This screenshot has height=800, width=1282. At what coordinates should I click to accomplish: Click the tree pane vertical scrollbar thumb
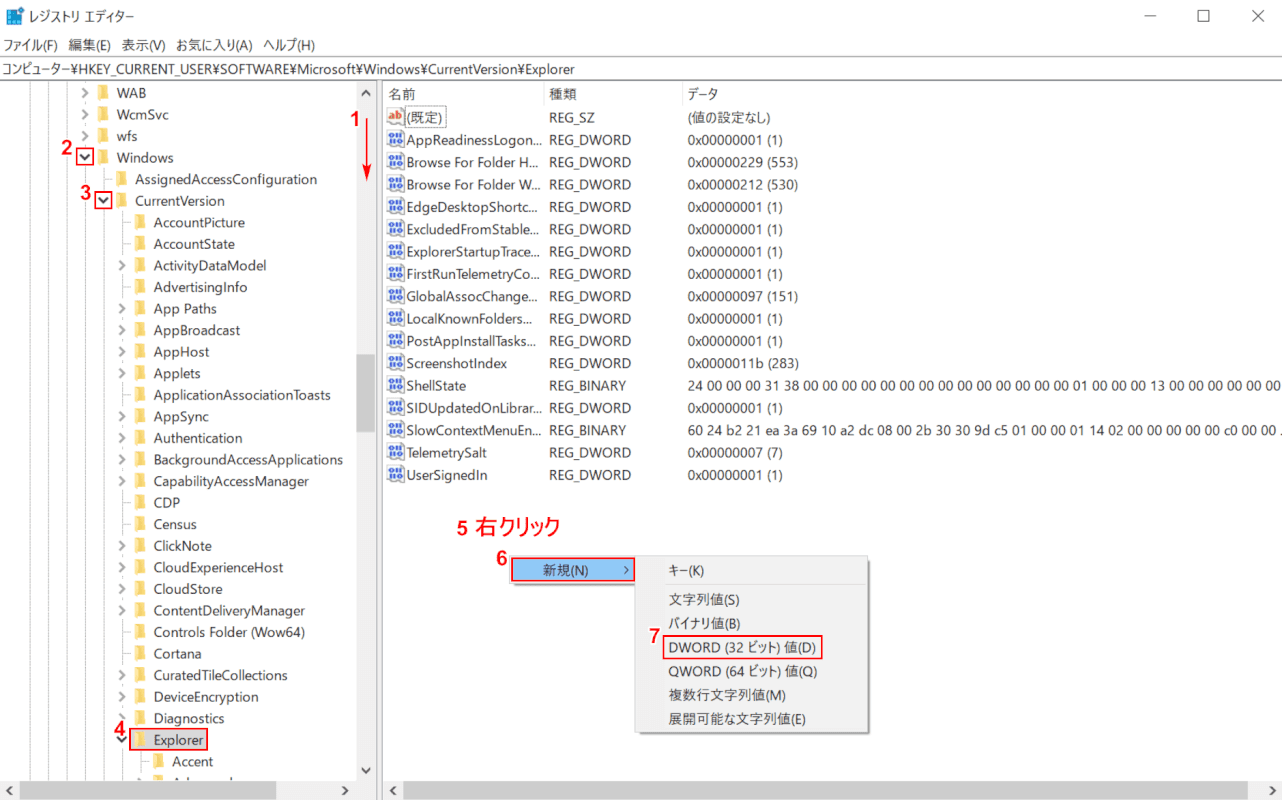click(x=365, y=392)
